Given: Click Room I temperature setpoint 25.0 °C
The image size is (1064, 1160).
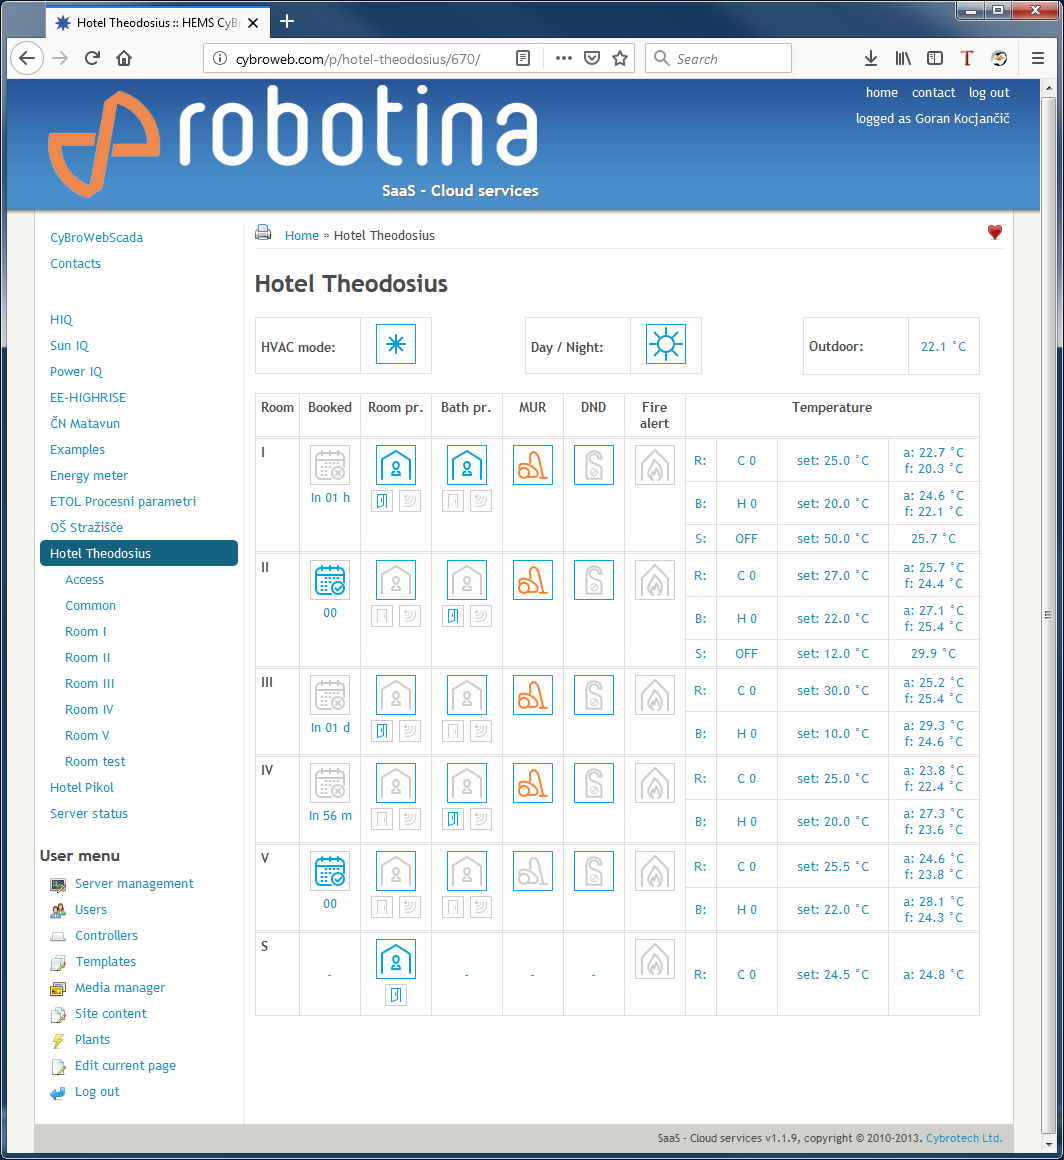Looking at the screenshot, I should 832,461.
